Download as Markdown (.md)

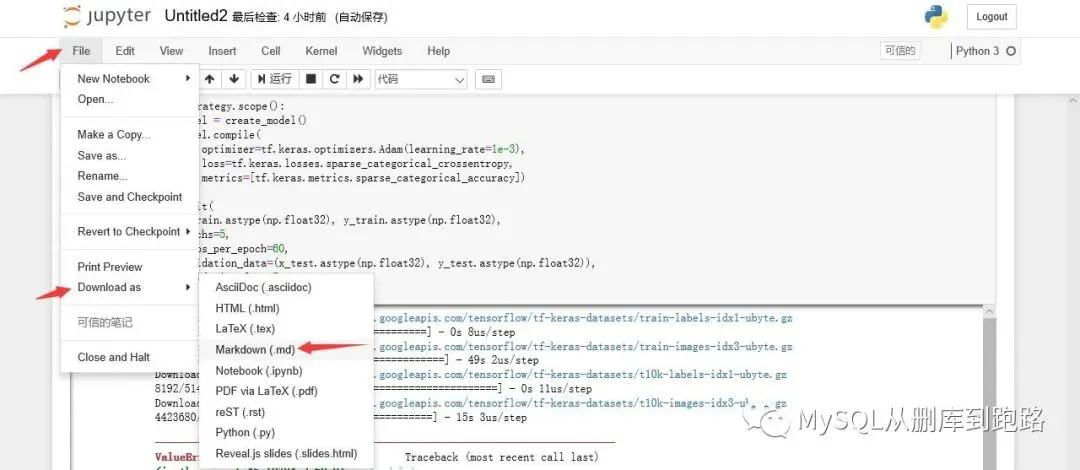(286, 349)
